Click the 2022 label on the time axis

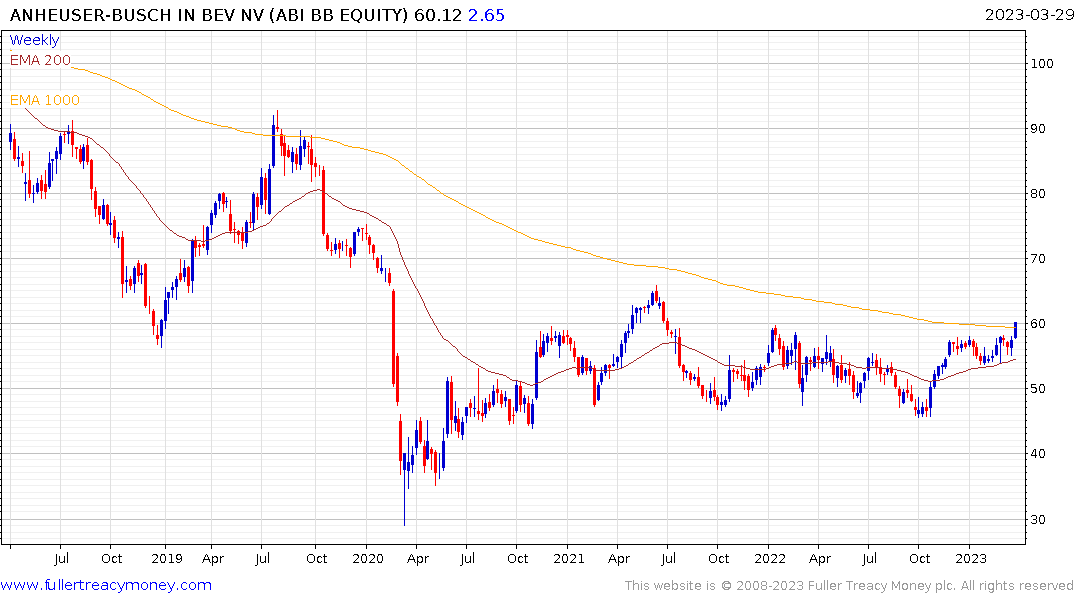(x=769, y=558)
